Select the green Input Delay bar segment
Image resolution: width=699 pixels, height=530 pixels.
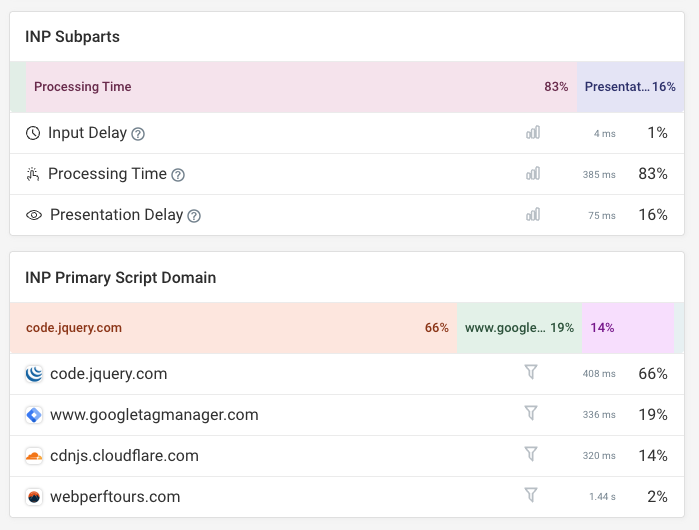[x=18, y=87]
